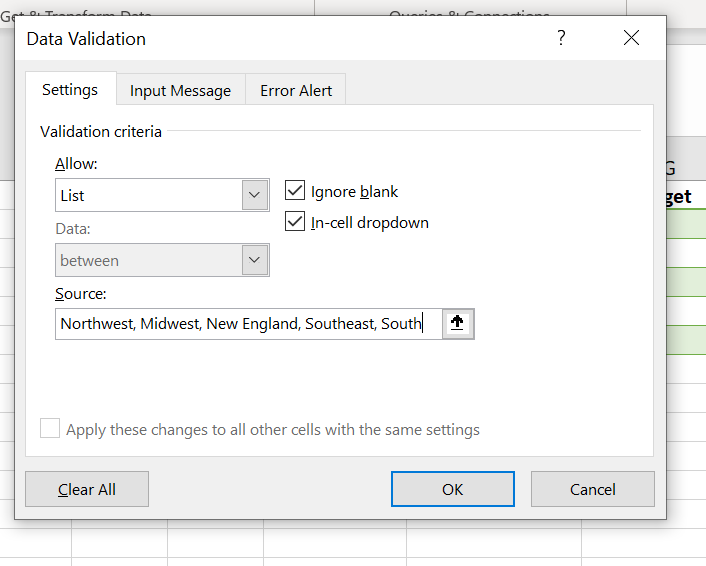Confirm with the OK button
This screenshot has height=566, width=706.
(452, 489)
